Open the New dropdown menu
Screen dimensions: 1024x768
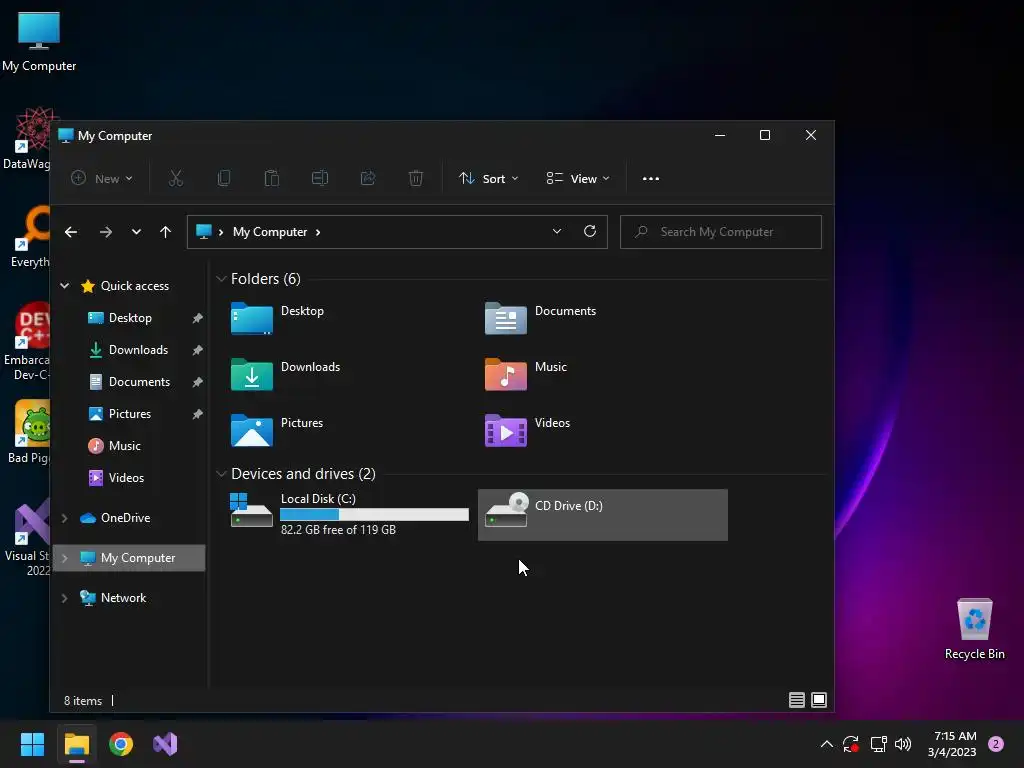click(102, 178)
